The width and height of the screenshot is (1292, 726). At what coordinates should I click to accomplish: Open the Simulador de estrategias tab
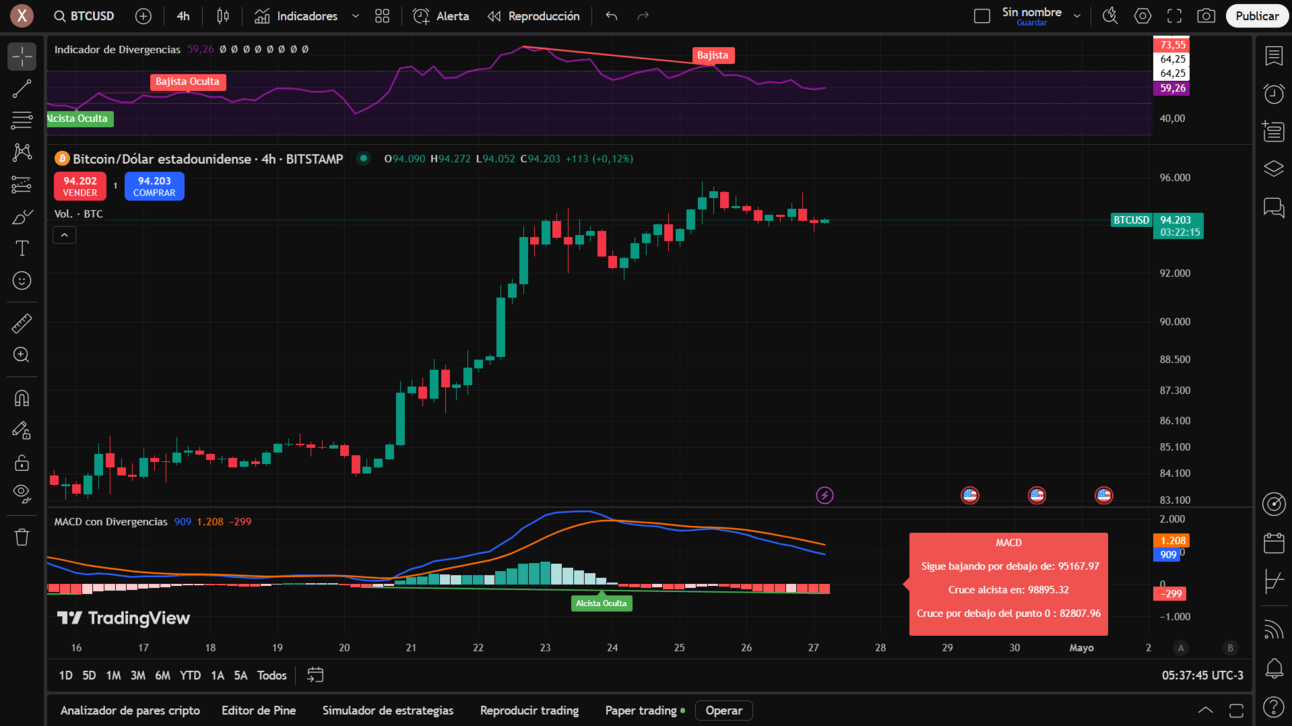(388, 711)
